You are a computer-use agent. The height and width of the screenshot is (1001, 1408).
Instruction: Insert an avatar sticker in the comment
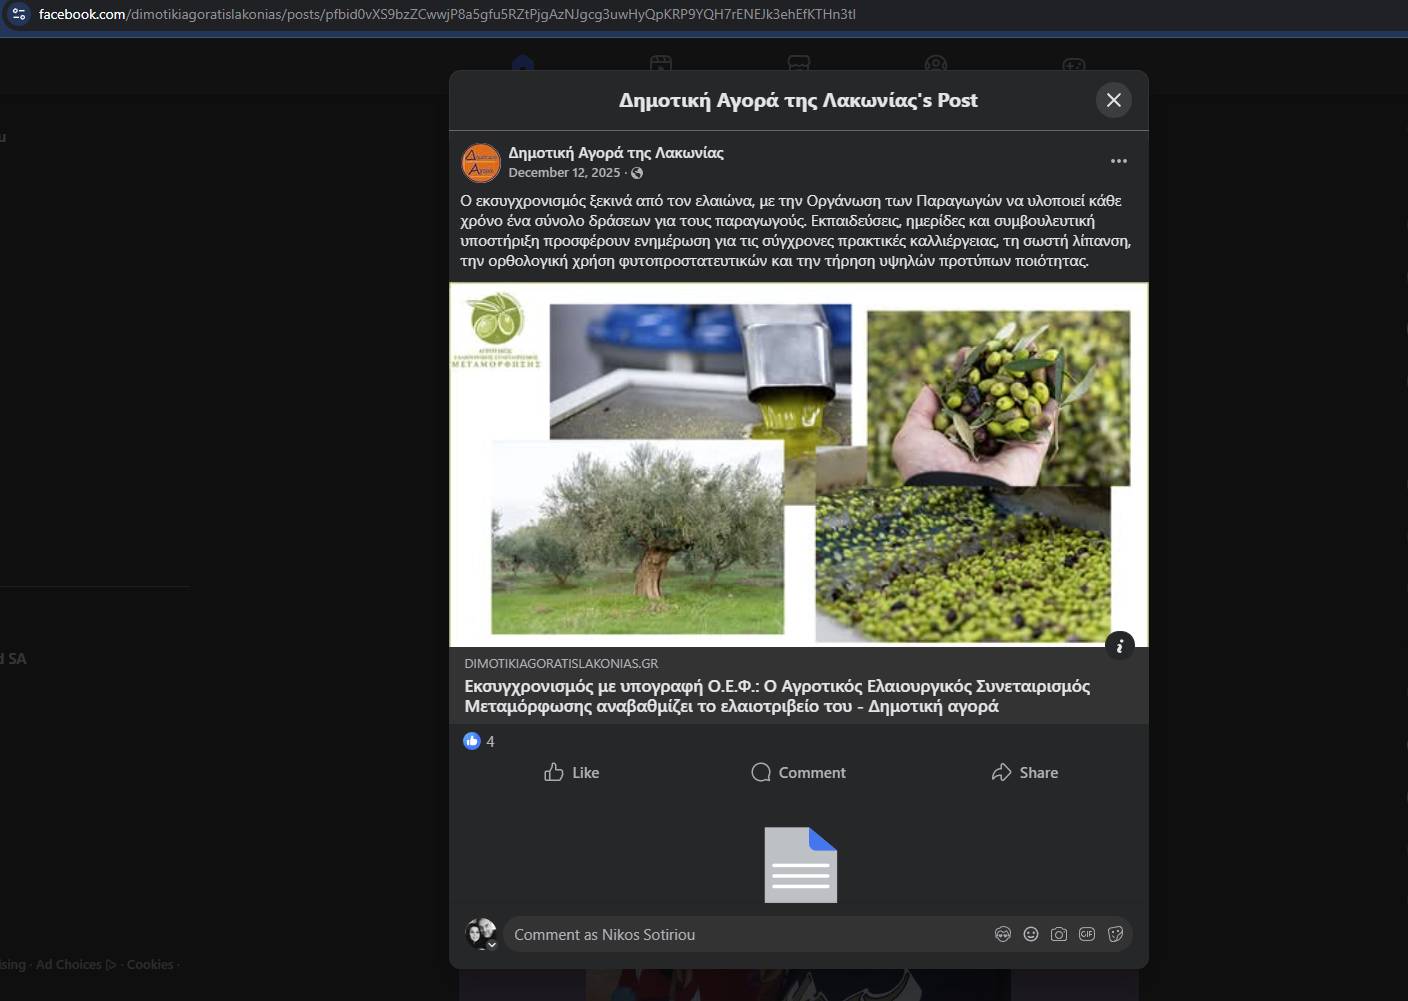point(1002,934)
